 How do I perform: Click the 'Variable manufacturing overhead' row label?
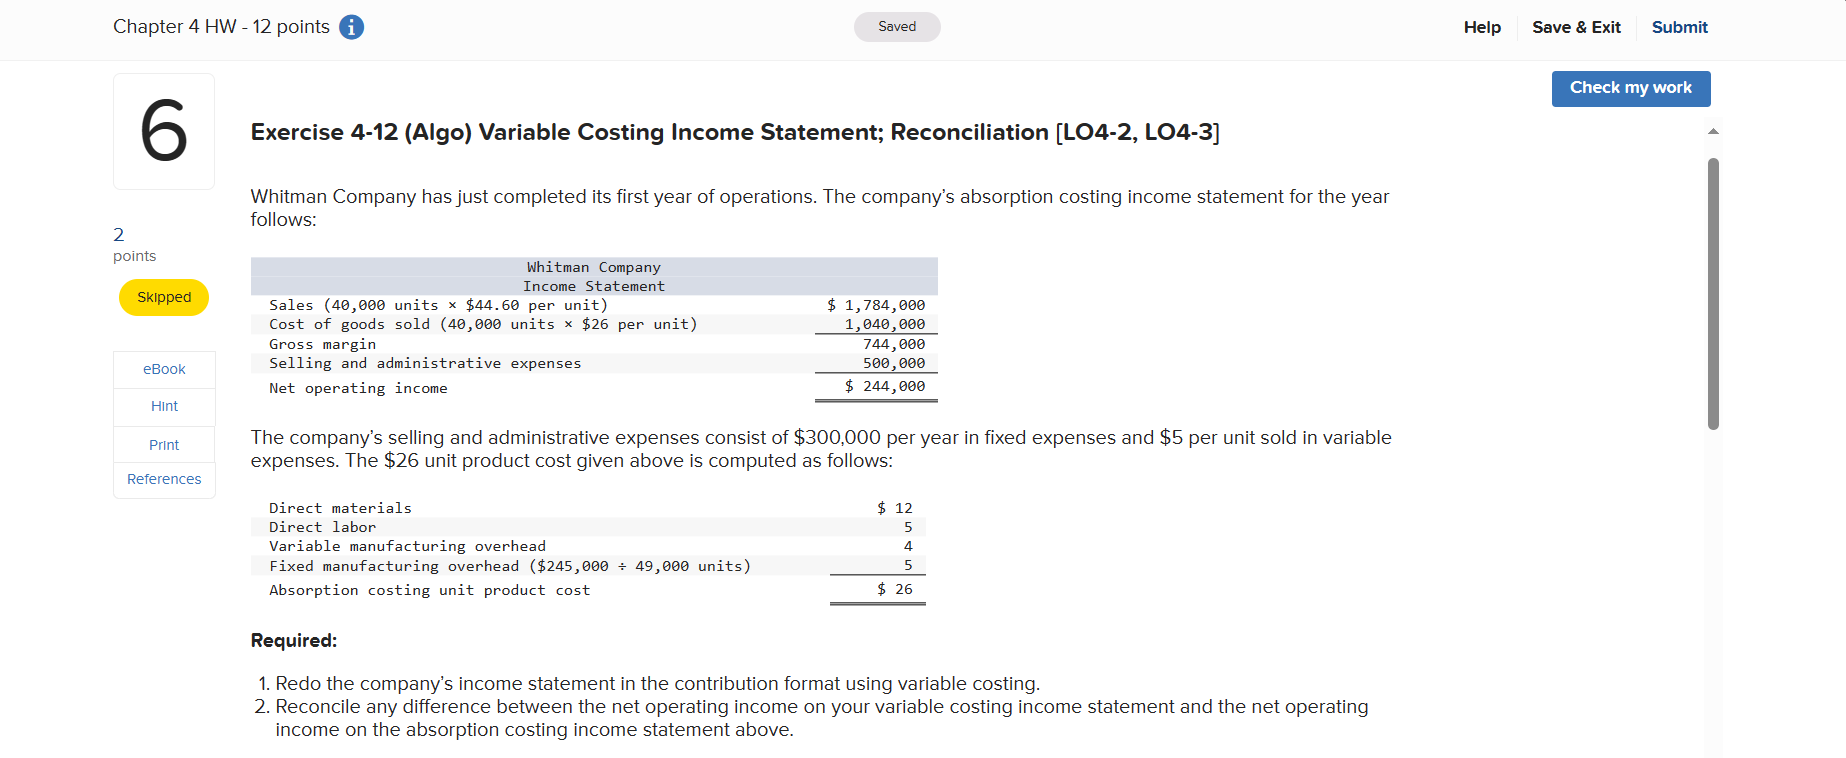click(407, 546)
